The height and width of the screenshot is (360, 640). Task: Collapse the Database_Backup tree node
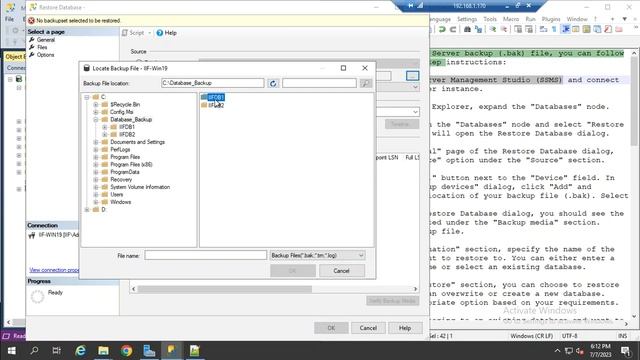pyautogui.click(x=96, y=120)
